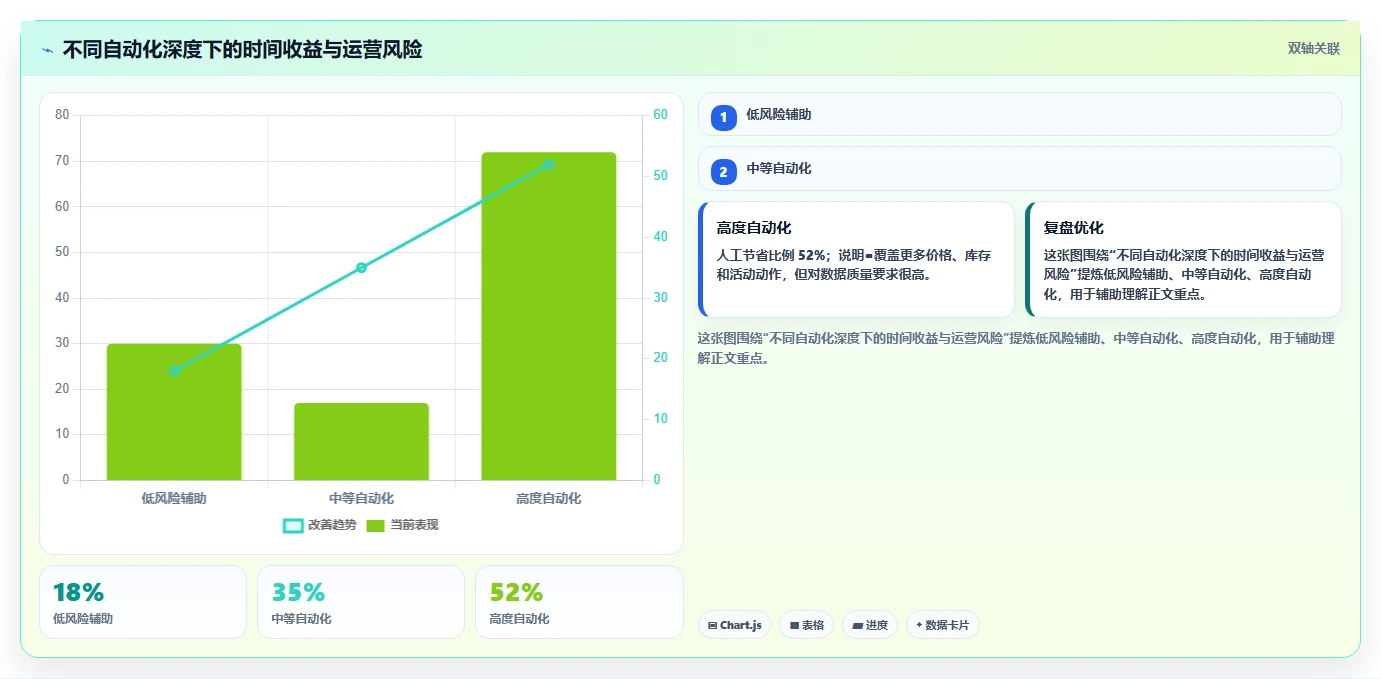
Task: Click the lightning icon beside the chart title
Action: pos(47,50)
